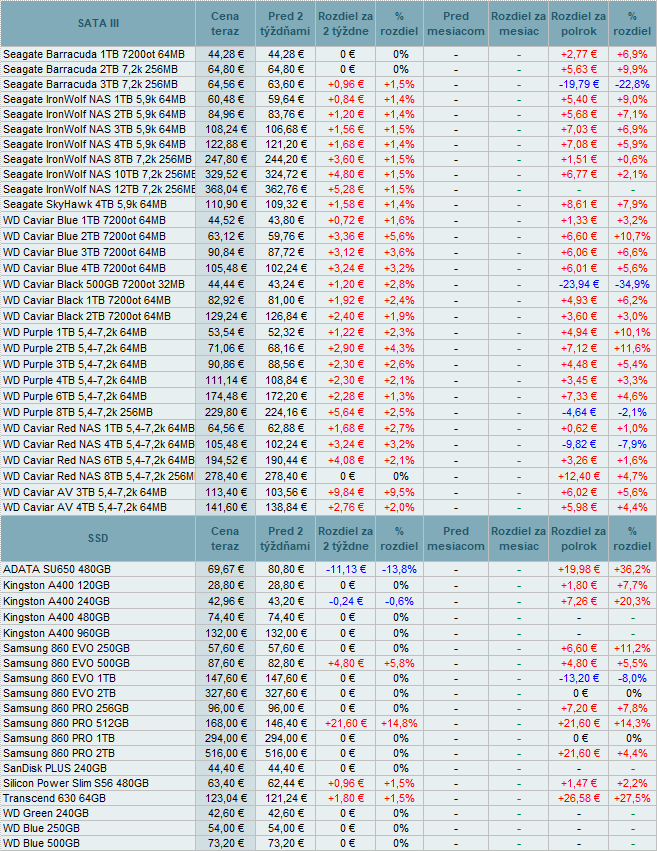Image resolution: width=657 pixels, height=851 pixels.
Task: Click Samsung 860 EVO 500GB
Action: point(66,664)
